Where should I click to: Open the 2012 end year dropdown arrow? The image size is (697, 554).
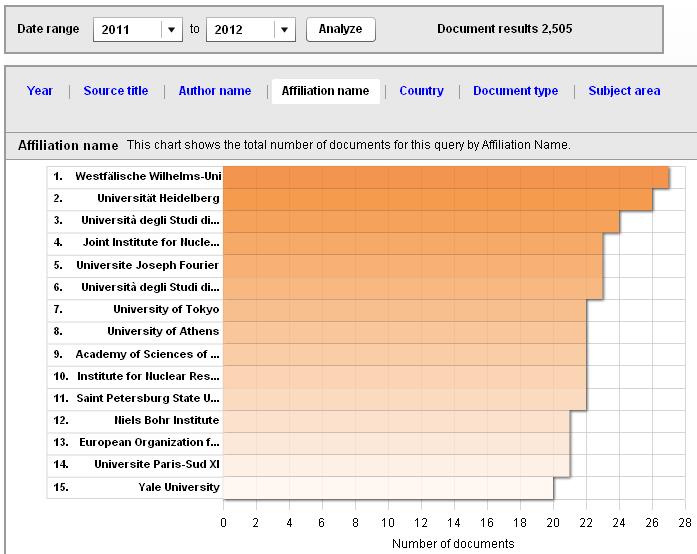coord(284,30)
